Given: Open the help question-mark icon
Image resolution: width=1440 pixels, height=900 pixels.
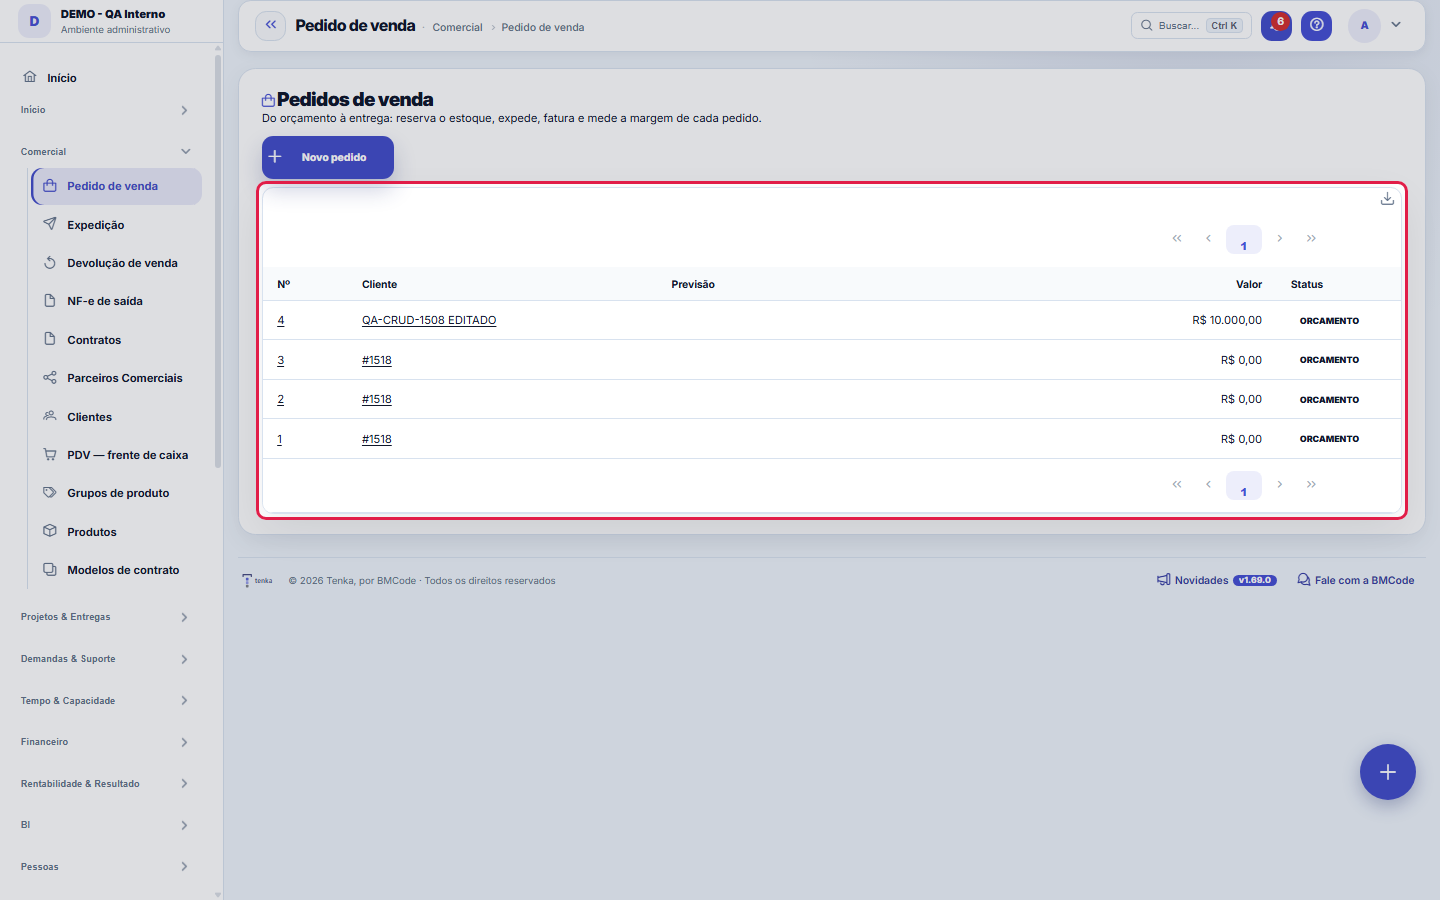Looking at the screenshot, I should [1317, 25].
